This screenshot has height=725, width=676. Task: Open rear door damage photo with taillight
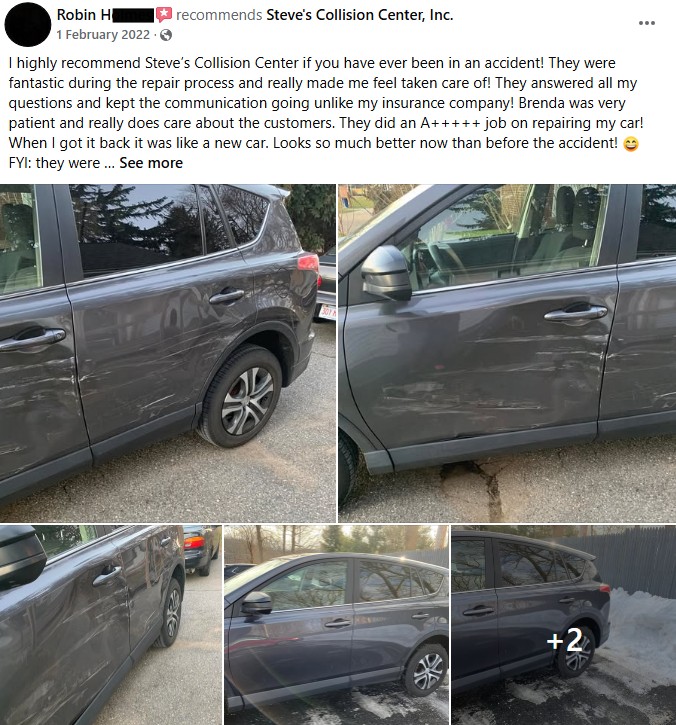pos(167,353)
